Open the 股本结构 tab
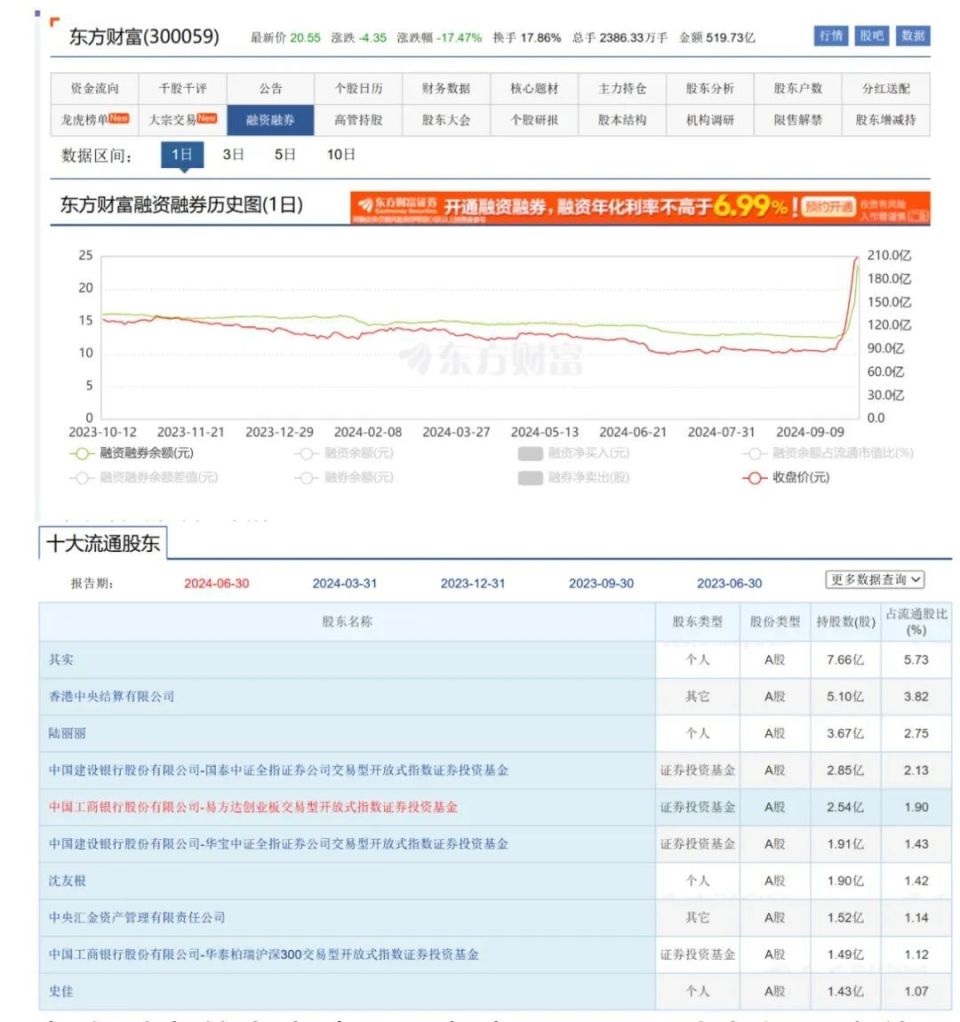 (x=622, y=120)
